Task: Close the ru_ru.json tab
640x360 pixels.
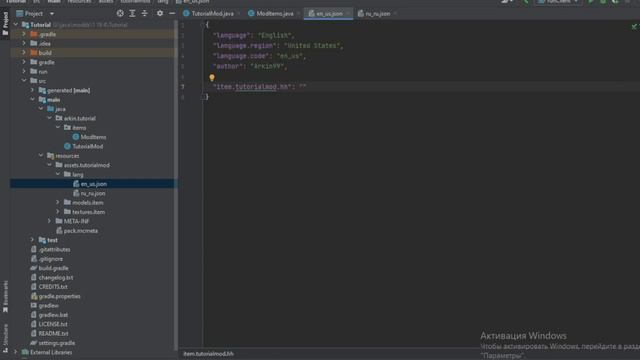Action: coord(395,14)
